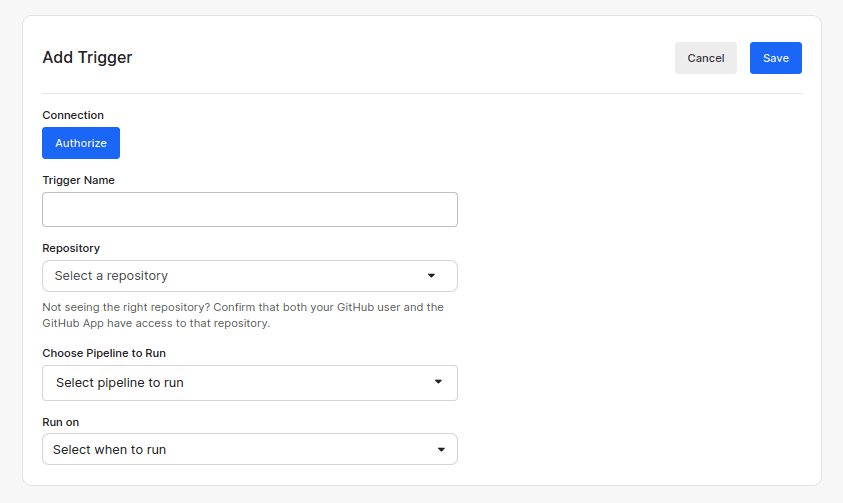Image resolution: width=843 pixels, height=503 pixels.
Task: Focus the Trigger Name text field
Action: (250, 210)
